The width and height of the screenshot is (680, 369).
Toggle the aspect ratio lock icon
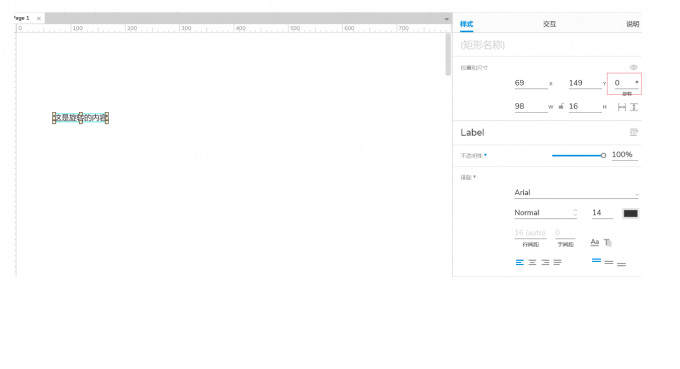[561, 106]
